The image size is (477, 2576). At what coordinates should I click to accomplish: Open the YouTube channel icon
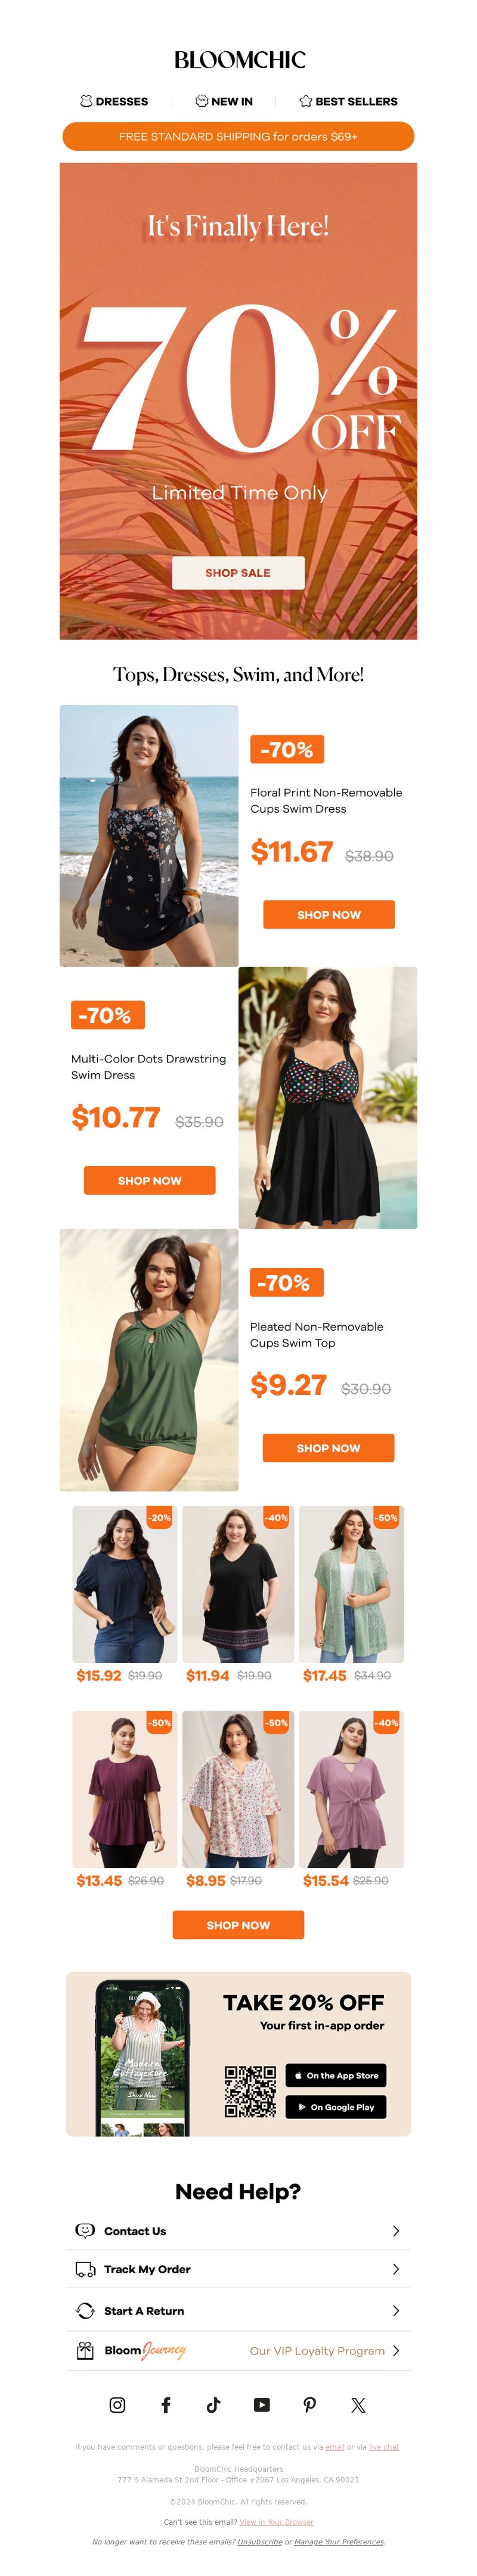pos(261,2405)
